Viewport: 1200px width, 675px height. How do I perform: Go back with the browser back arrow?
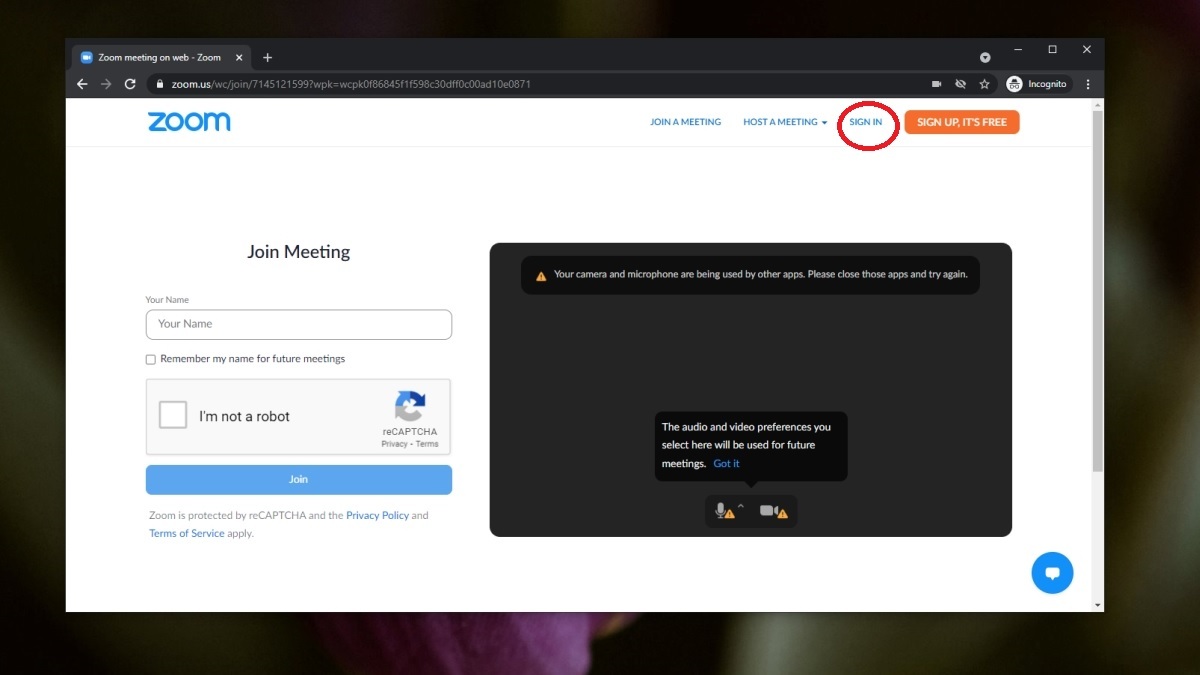(x=82, y=84)
